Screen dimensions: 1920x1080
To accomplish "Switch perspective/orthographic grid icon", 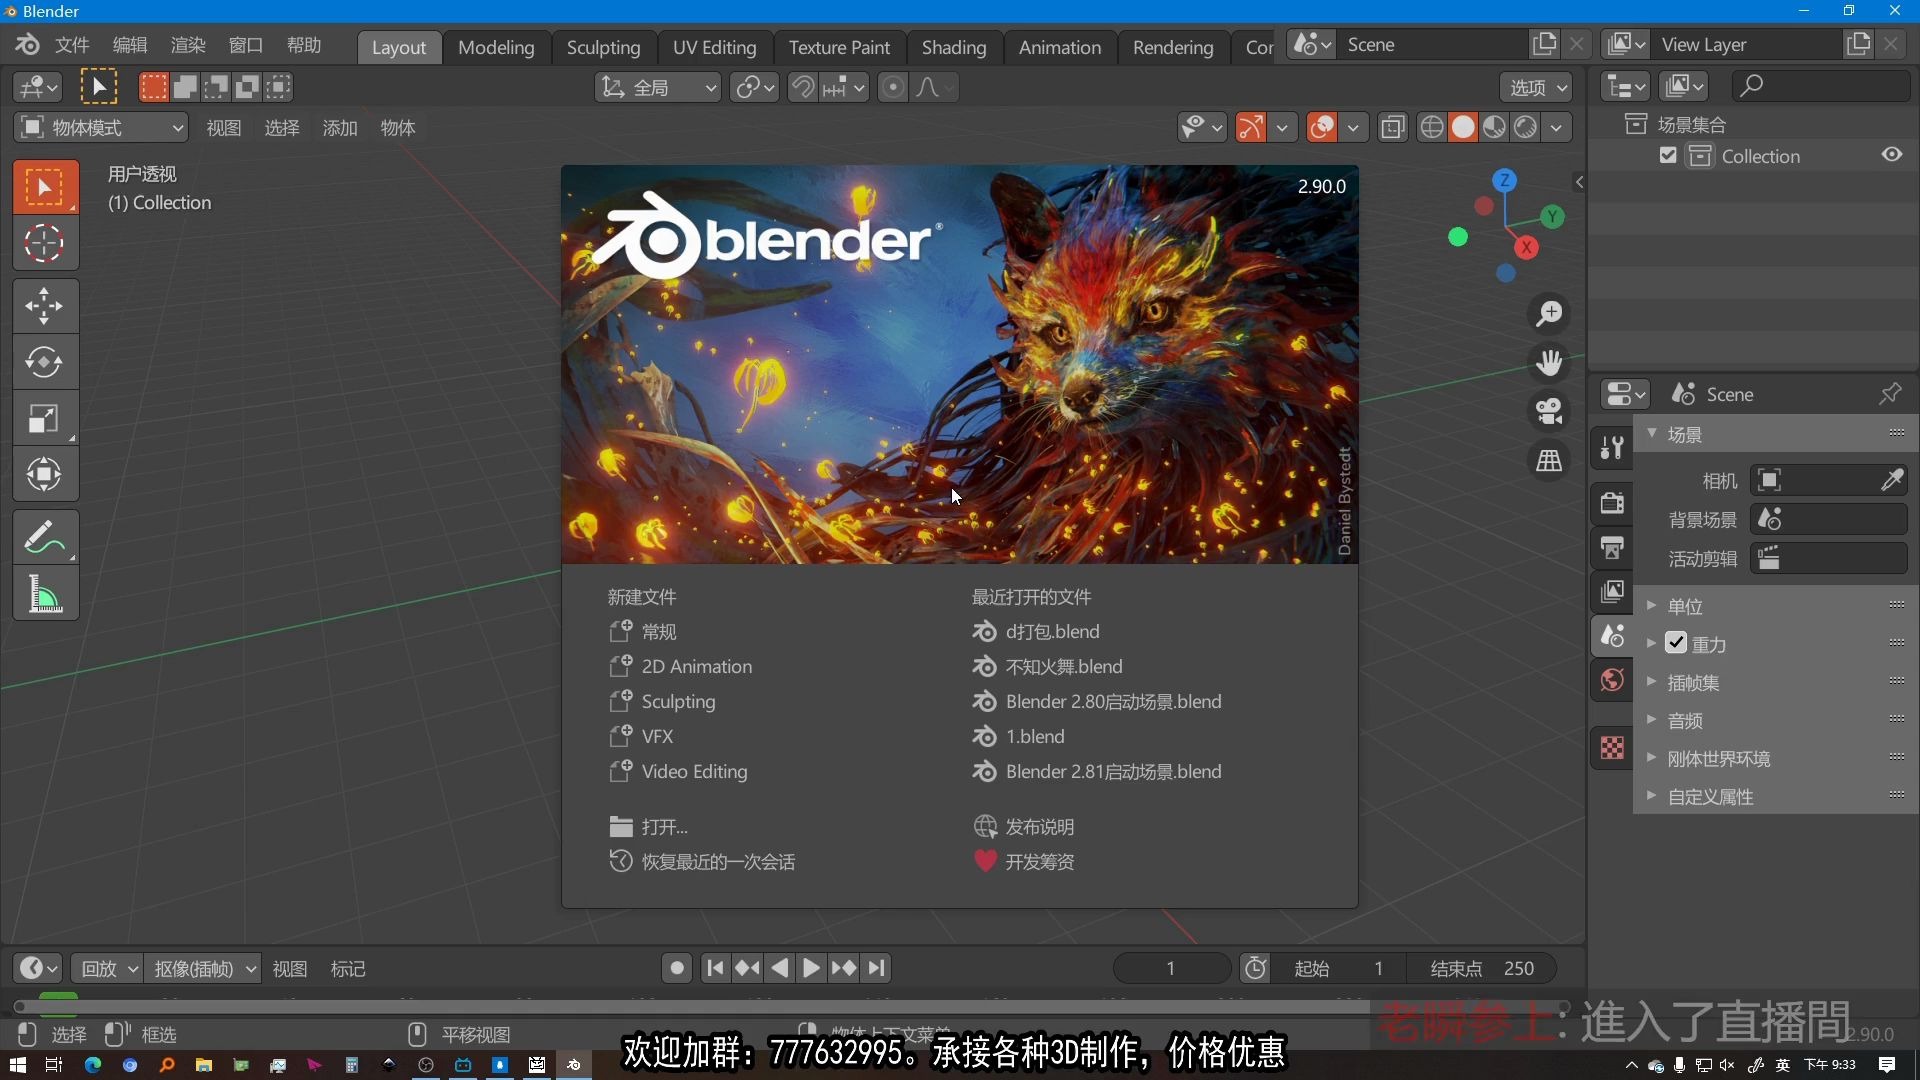I will [x=1549, y=460].
